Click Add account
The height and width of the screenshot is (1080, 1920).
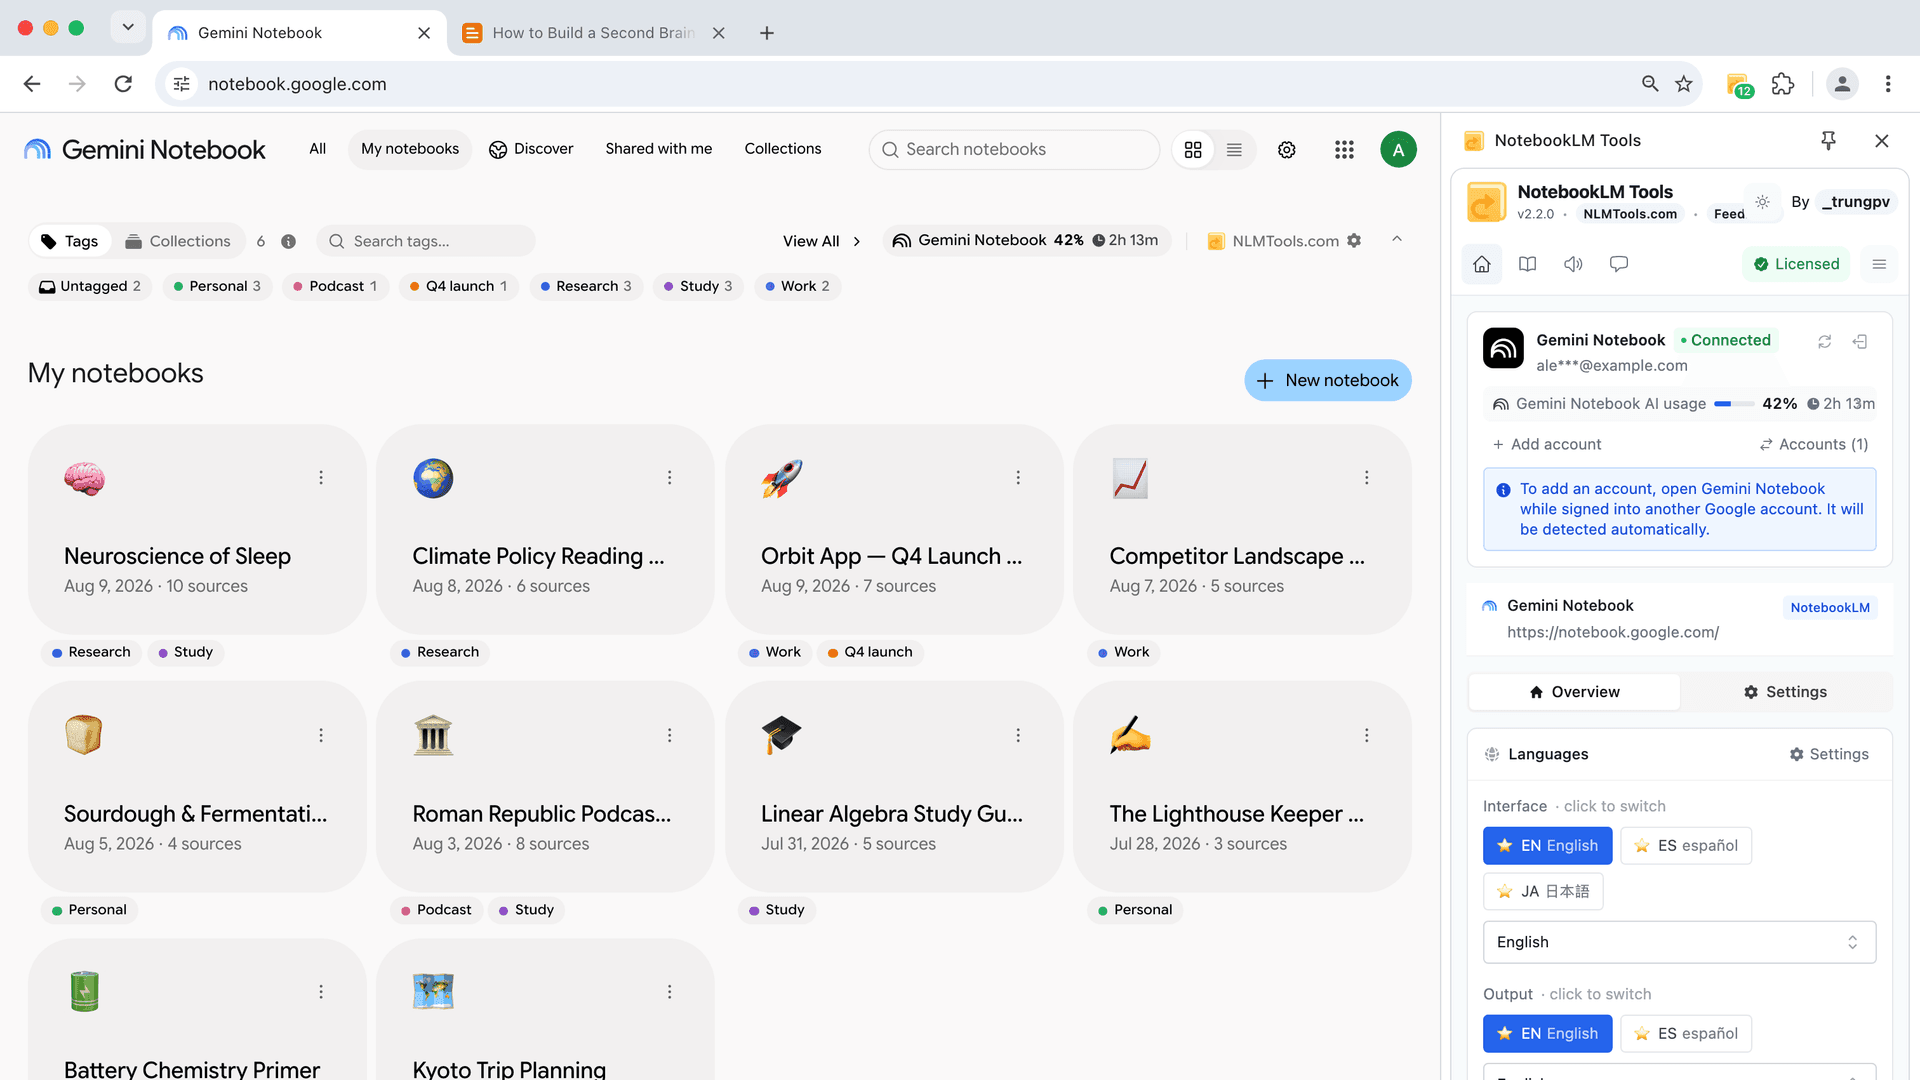[1546, 444]
